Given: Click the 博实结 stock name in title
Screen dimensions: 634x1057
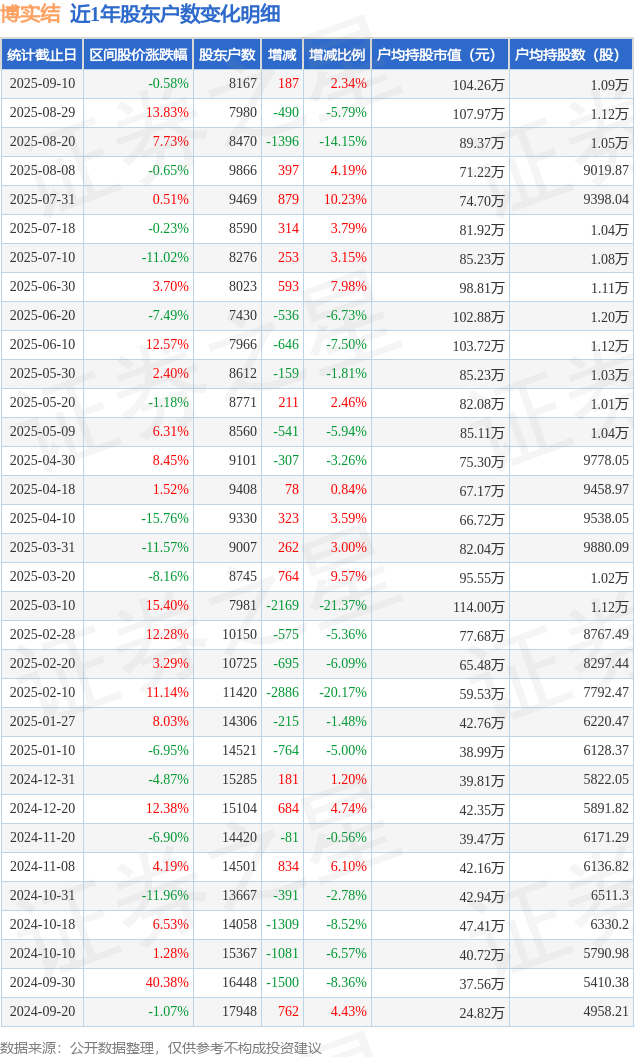Looking at the screenshot, I should [31, 14].
